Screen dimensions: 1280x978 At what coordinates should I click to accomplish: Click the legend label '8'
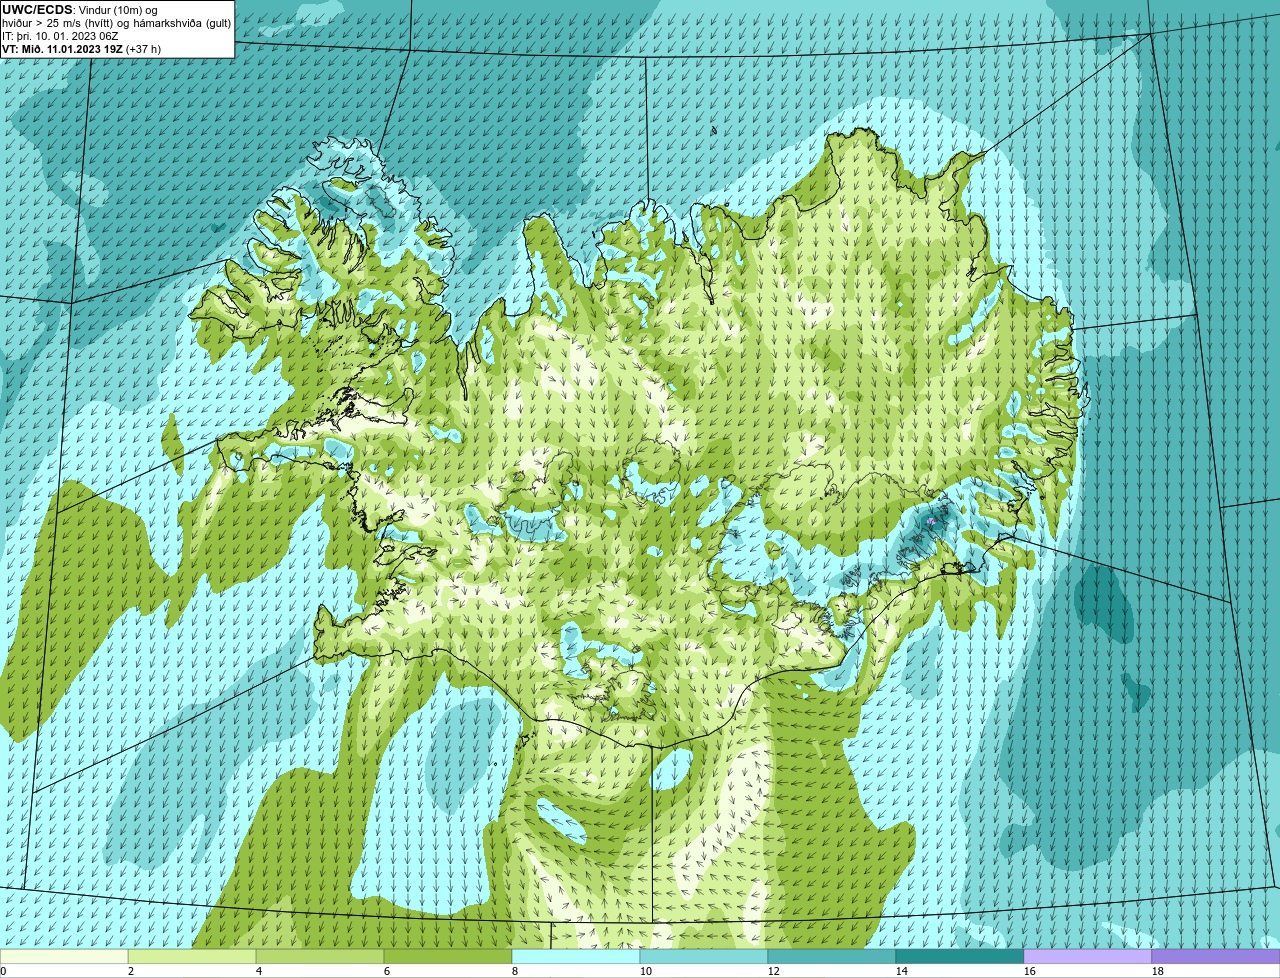tap(515, 971)
